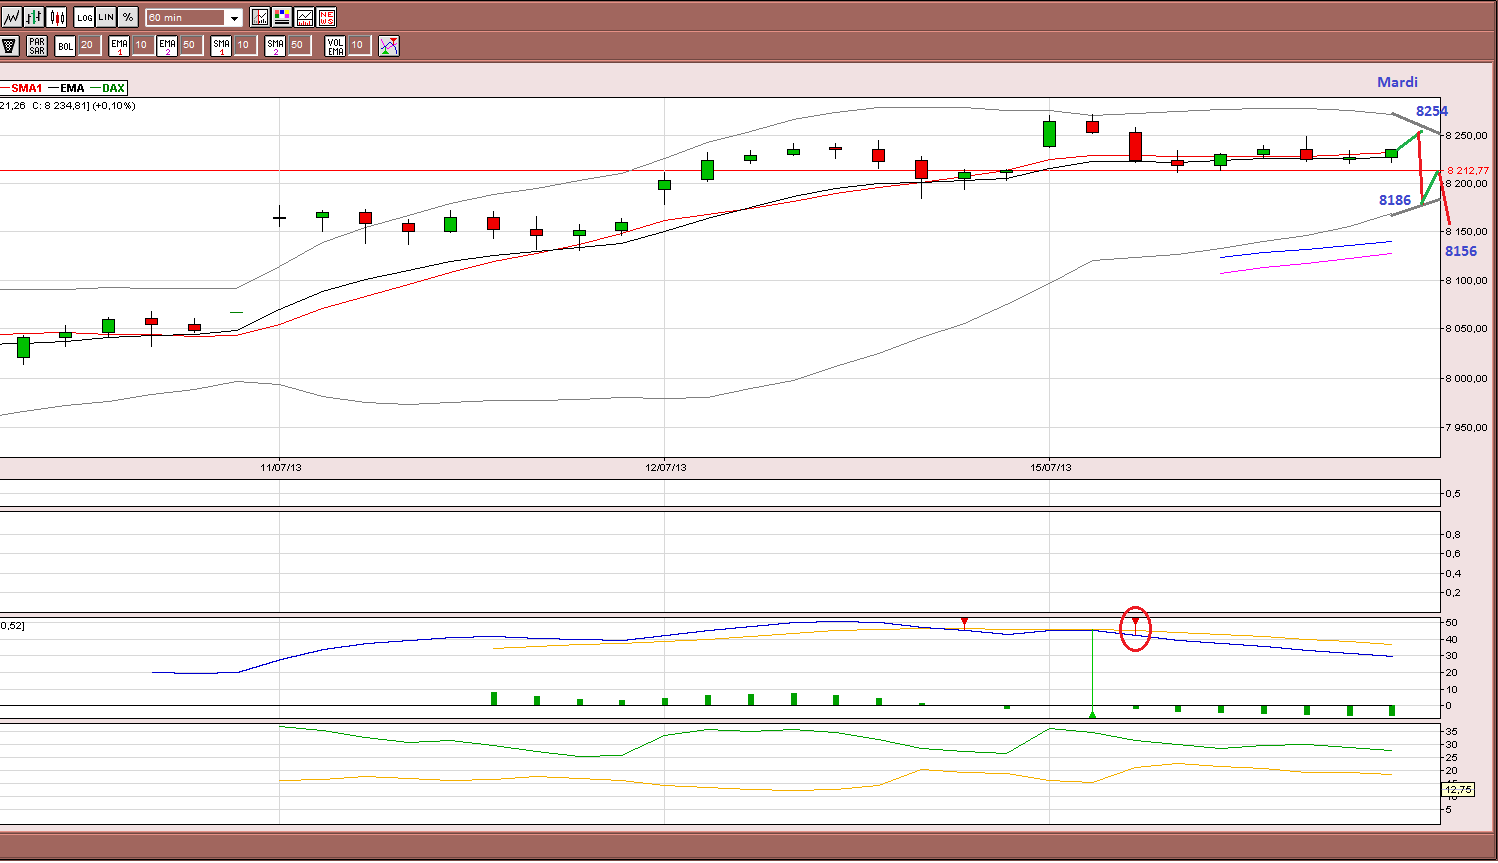This screenshot has width=1498, height=863.
Task: Enable LOG price scale
Action: tap(84, 17)
